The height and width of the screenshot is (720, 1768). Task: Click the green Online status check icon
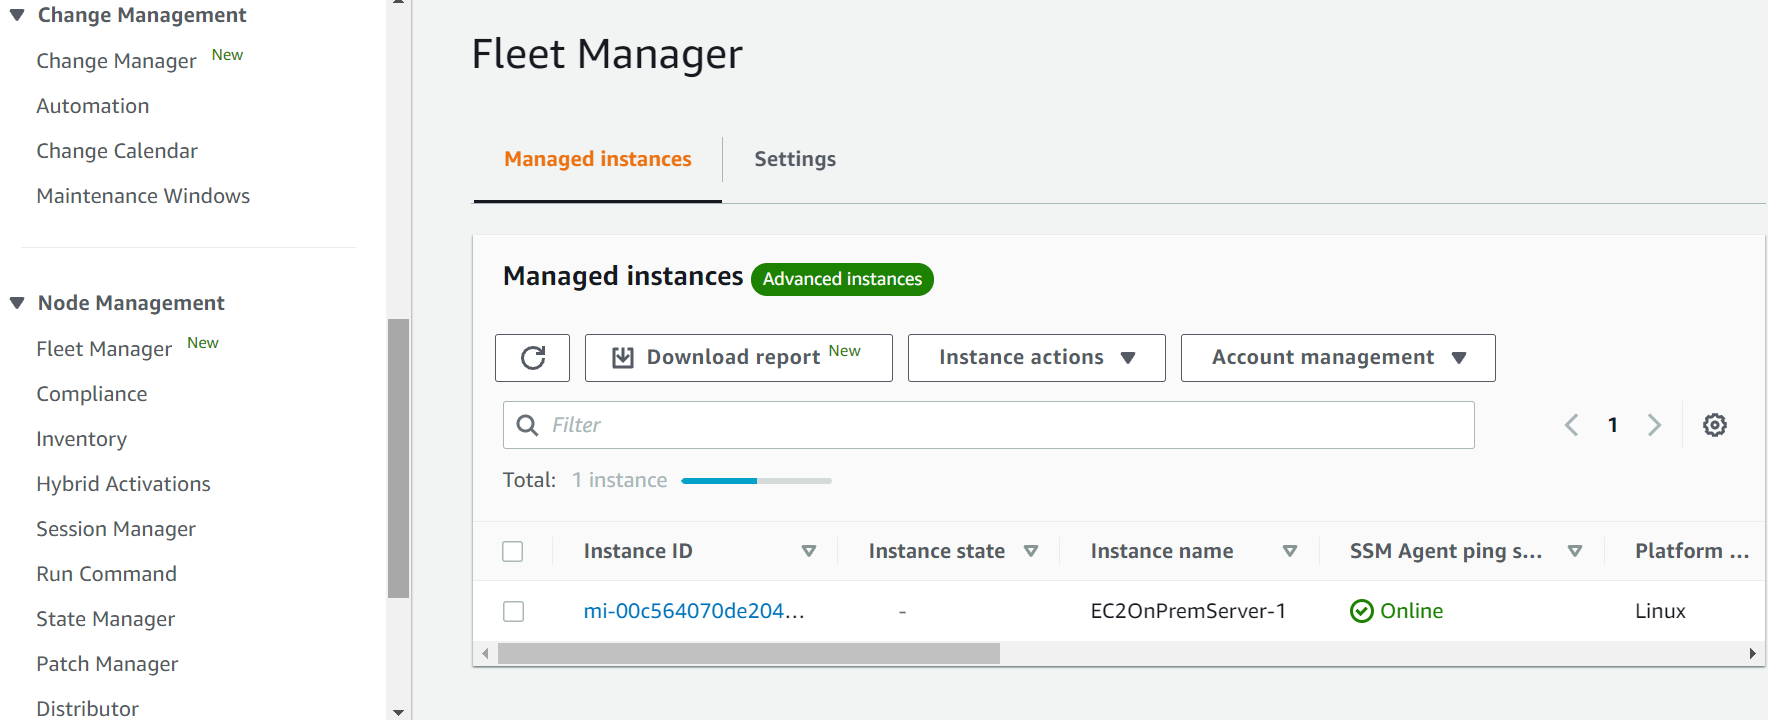point(1361,611)
